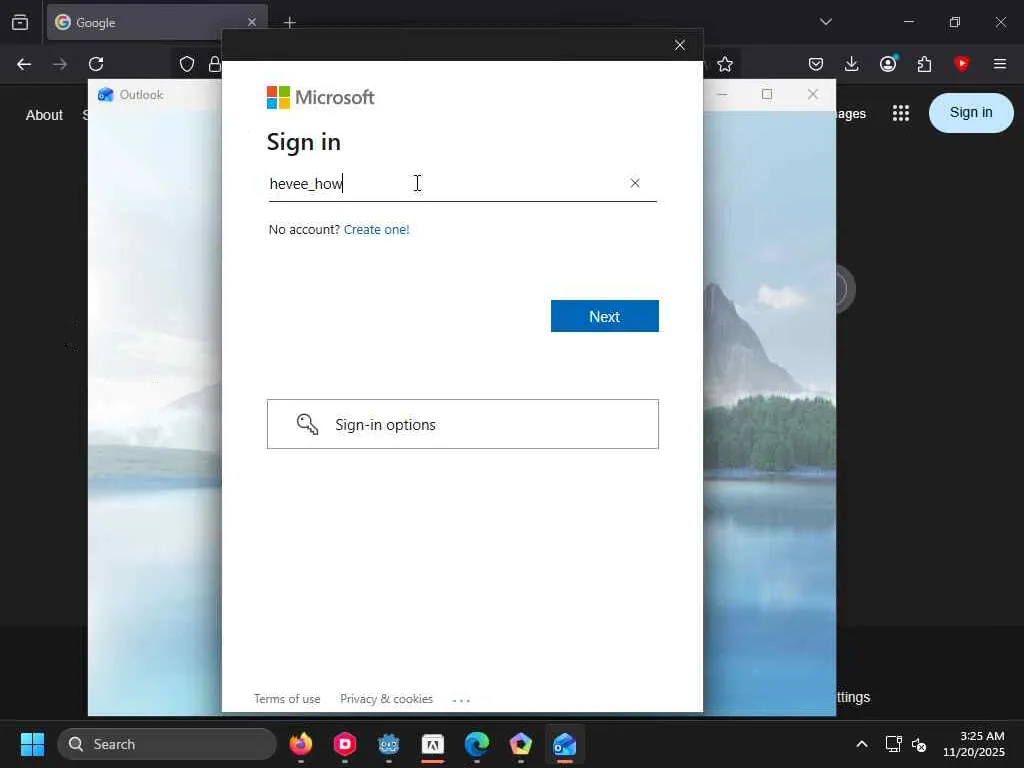Click the About link on Google page
This screenshot has width=1024, height=768.
pyautogui.click(x=44, y=115)
